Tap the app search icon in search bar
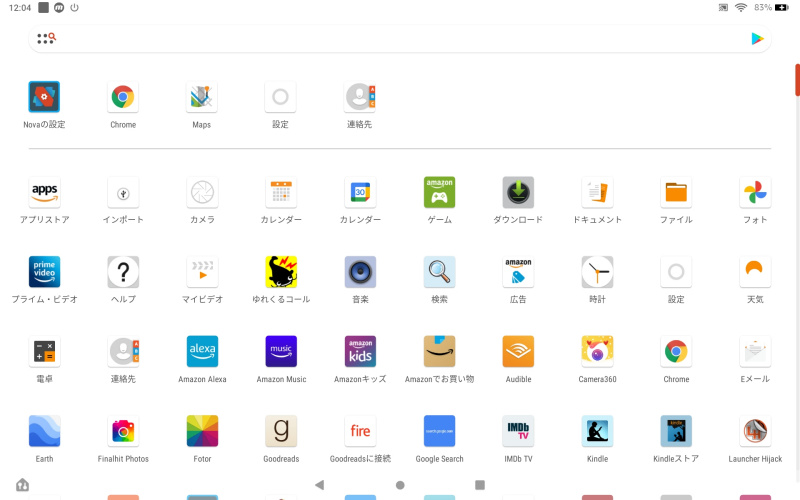800x500 pixels. pos(46,38)
